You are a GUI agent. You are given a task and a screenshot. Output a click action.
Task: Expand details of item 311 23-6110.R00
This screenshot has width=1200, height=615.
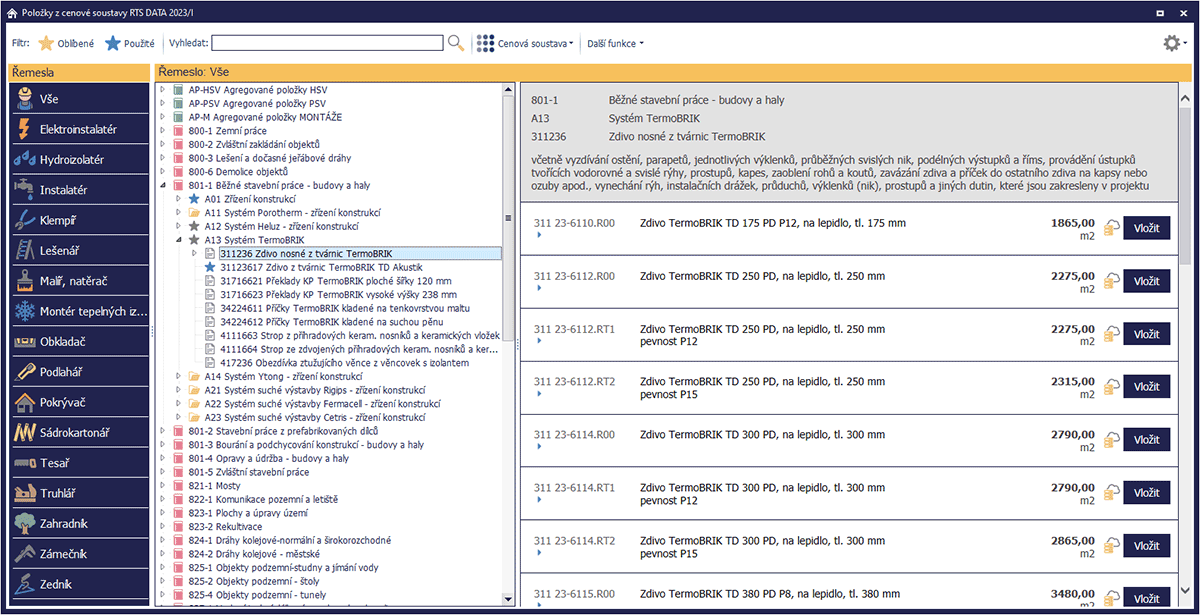538,236
